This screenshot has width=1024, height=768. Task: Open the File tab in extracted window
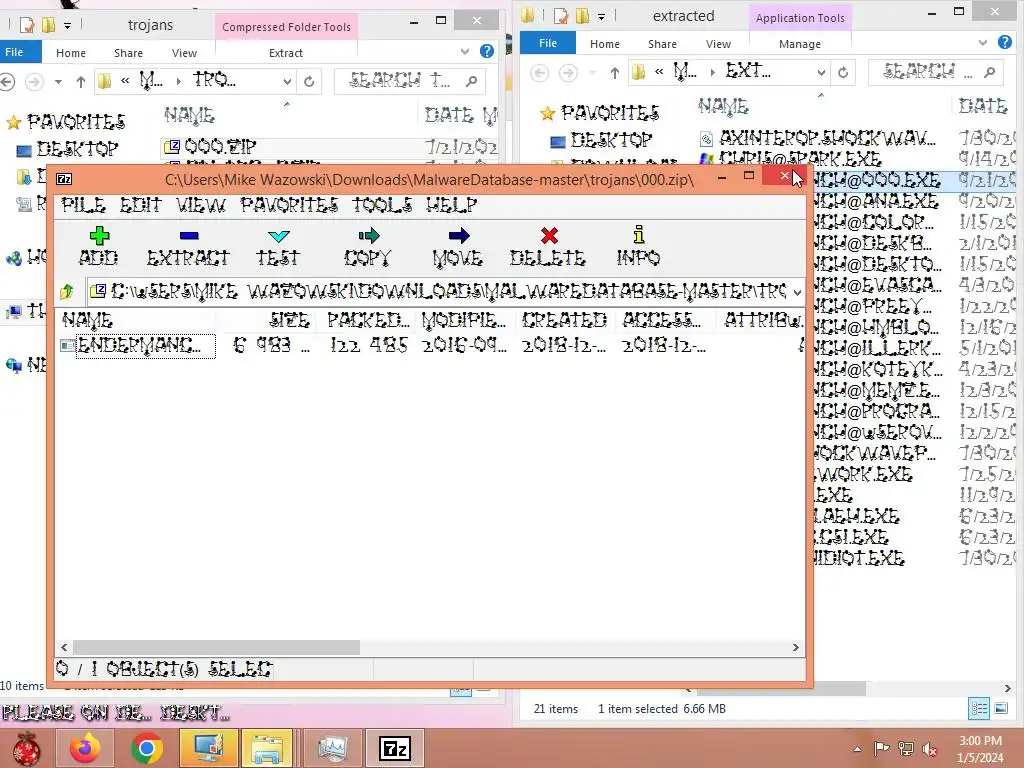pos(547,43)
